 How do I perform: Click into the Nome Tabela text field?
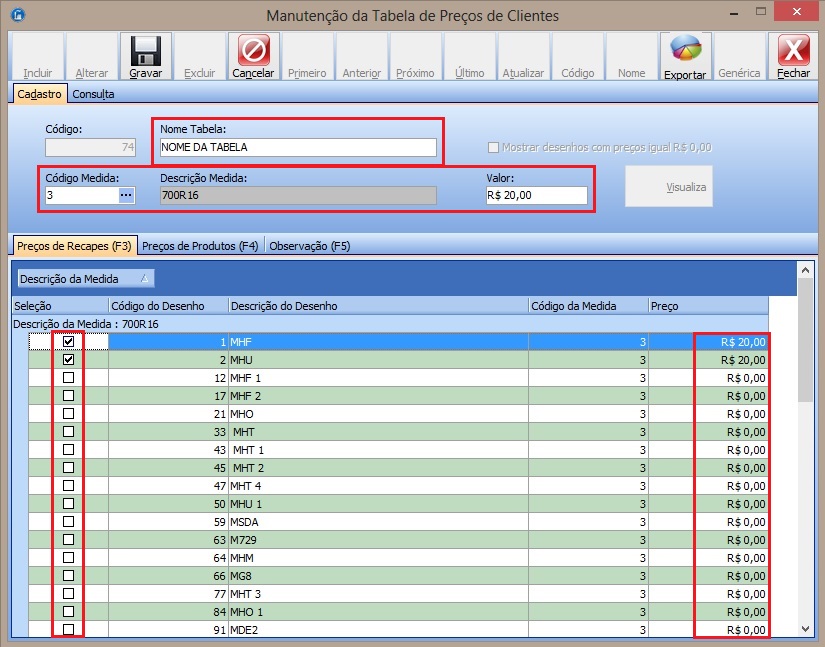[x=298, y=147]
